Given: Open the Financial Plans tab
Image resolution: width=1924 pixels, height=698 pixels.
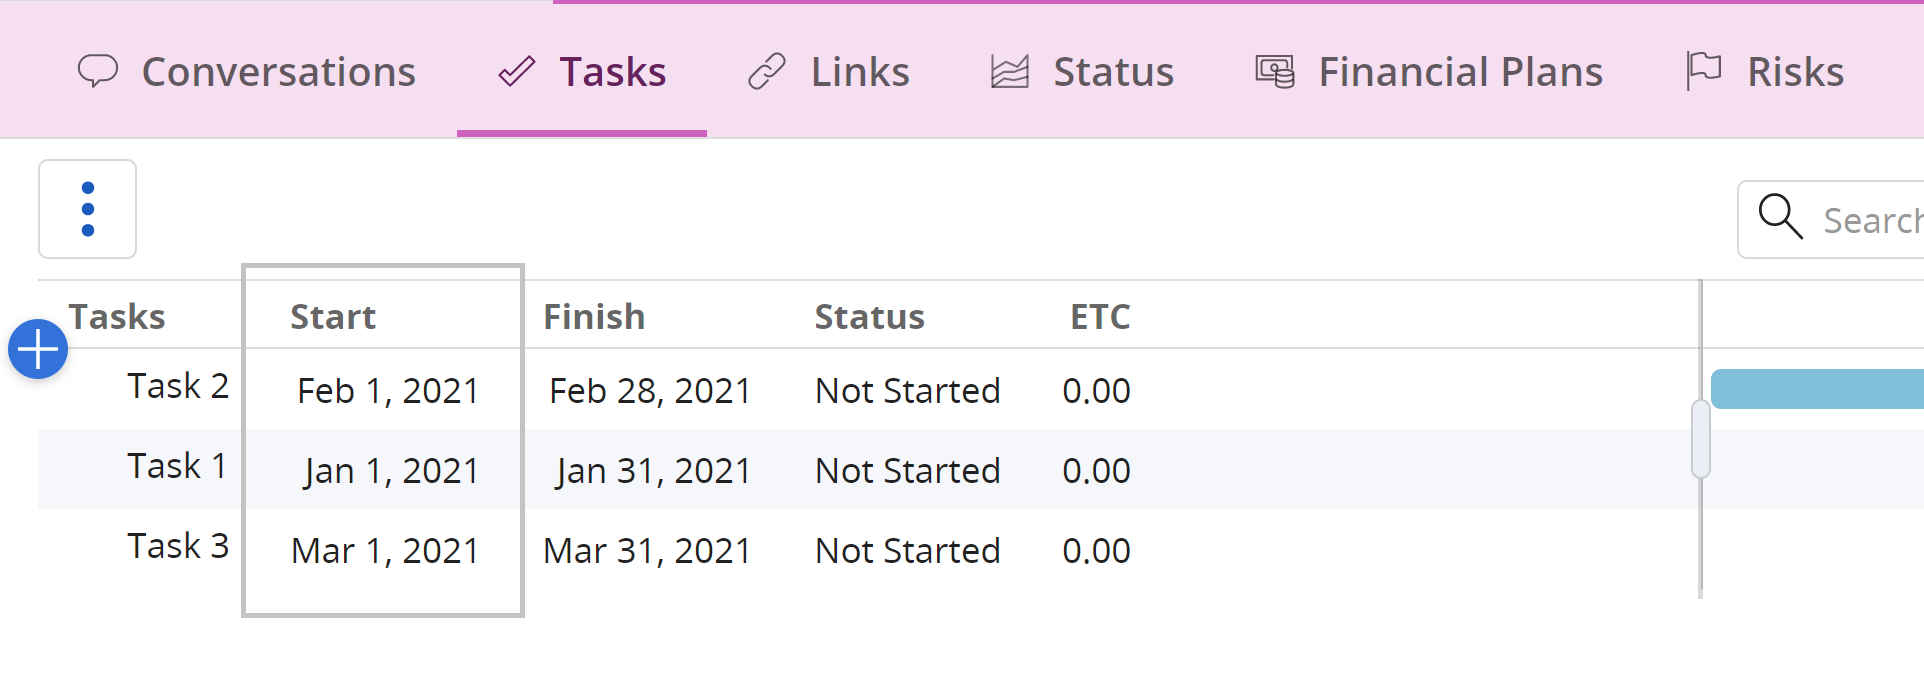Looking at the screenshot, I should tap(1459, 72).
